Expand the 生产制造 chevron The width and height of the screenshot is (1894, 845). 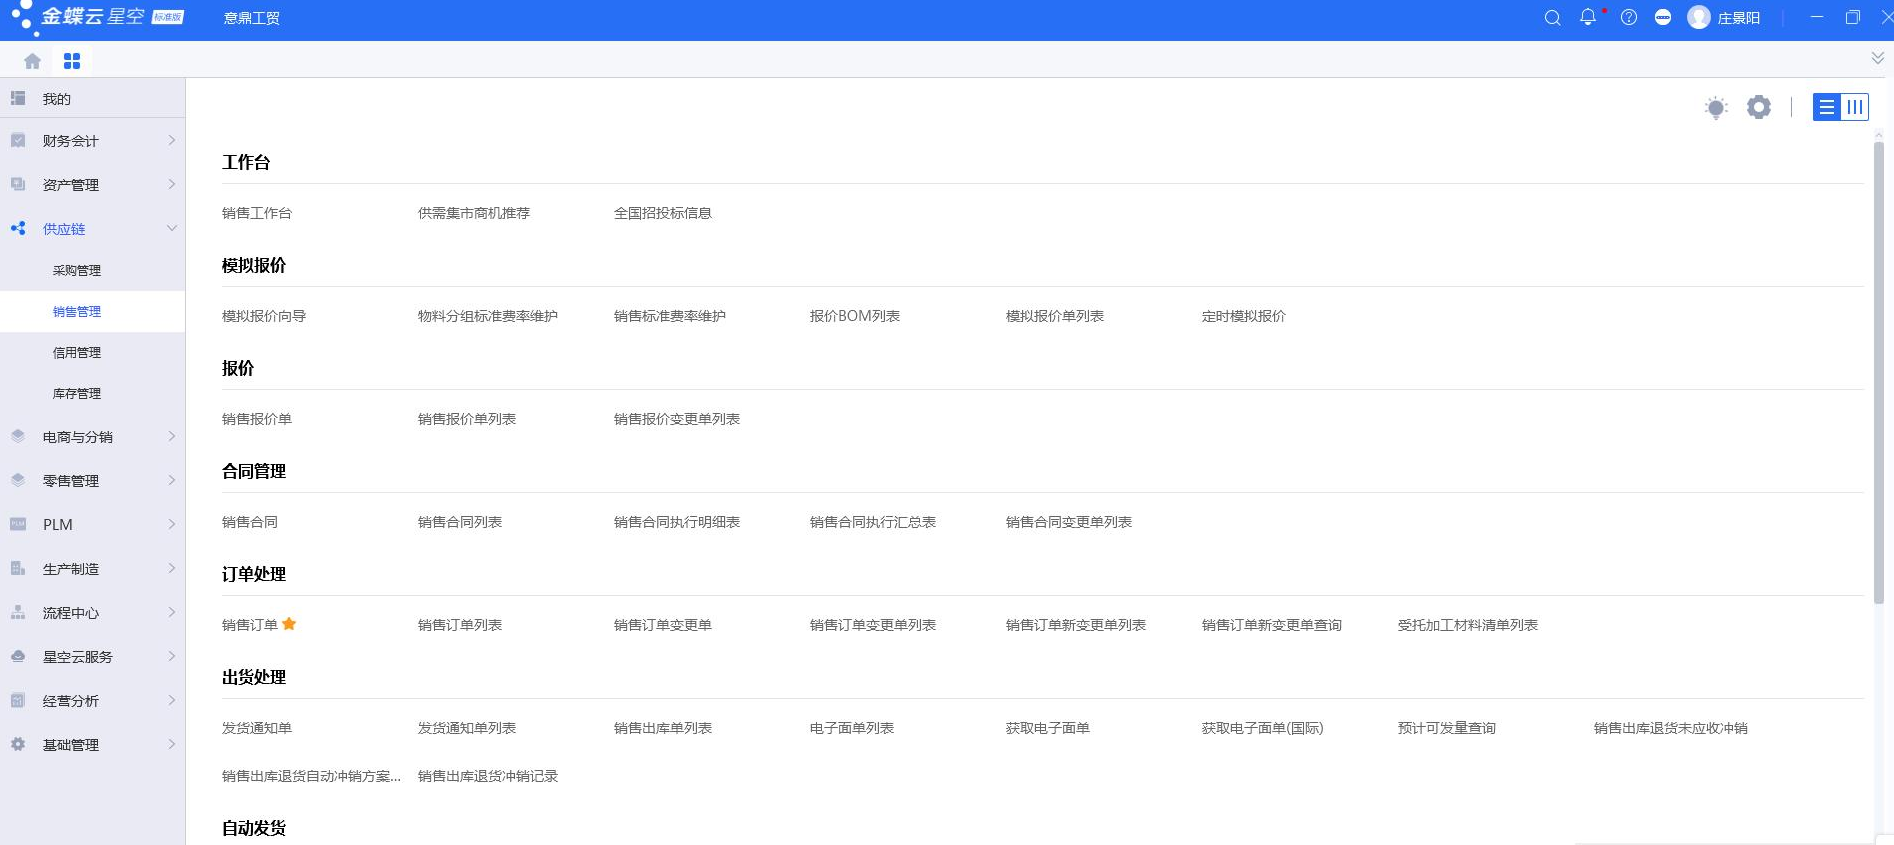[x=171, y=568]
